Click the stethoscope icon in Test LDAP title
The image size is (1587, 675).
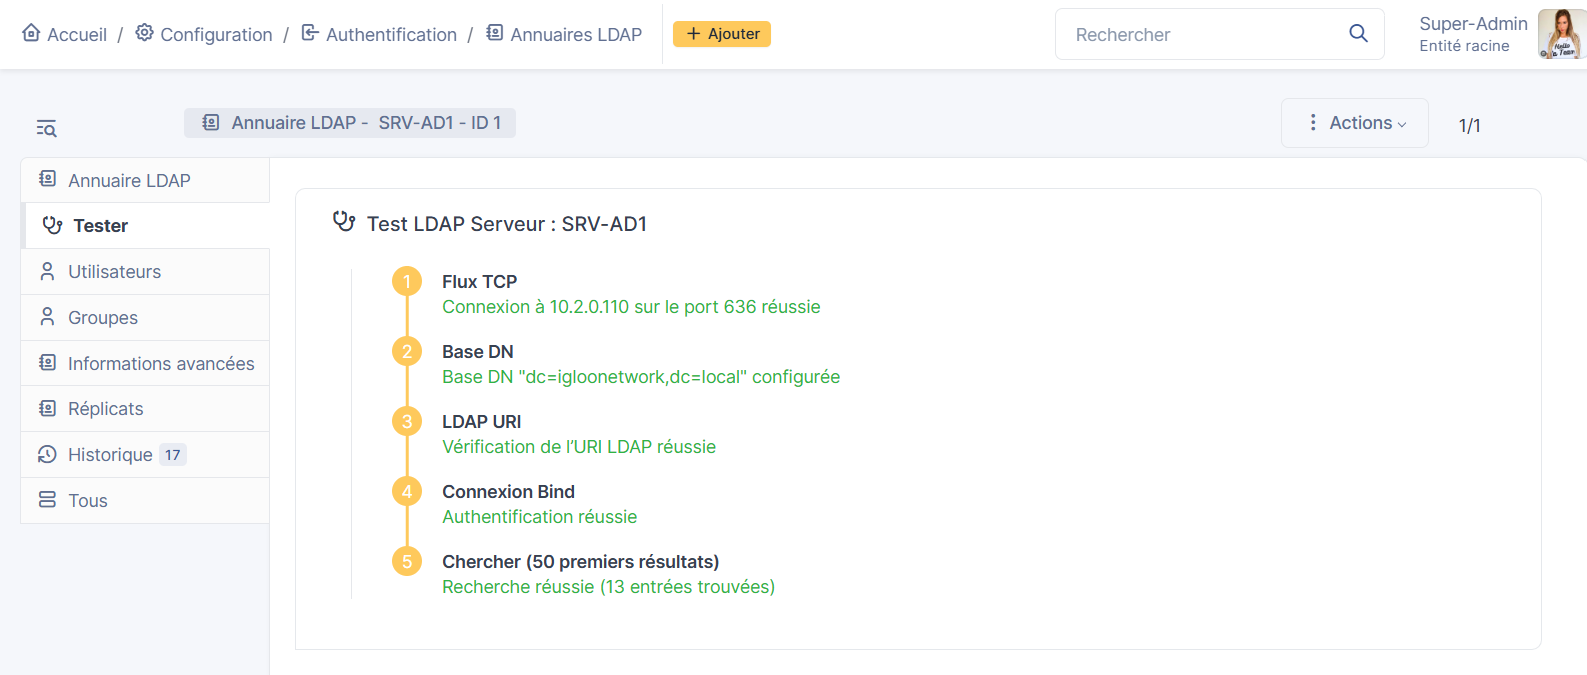click(x=344, y=222)
